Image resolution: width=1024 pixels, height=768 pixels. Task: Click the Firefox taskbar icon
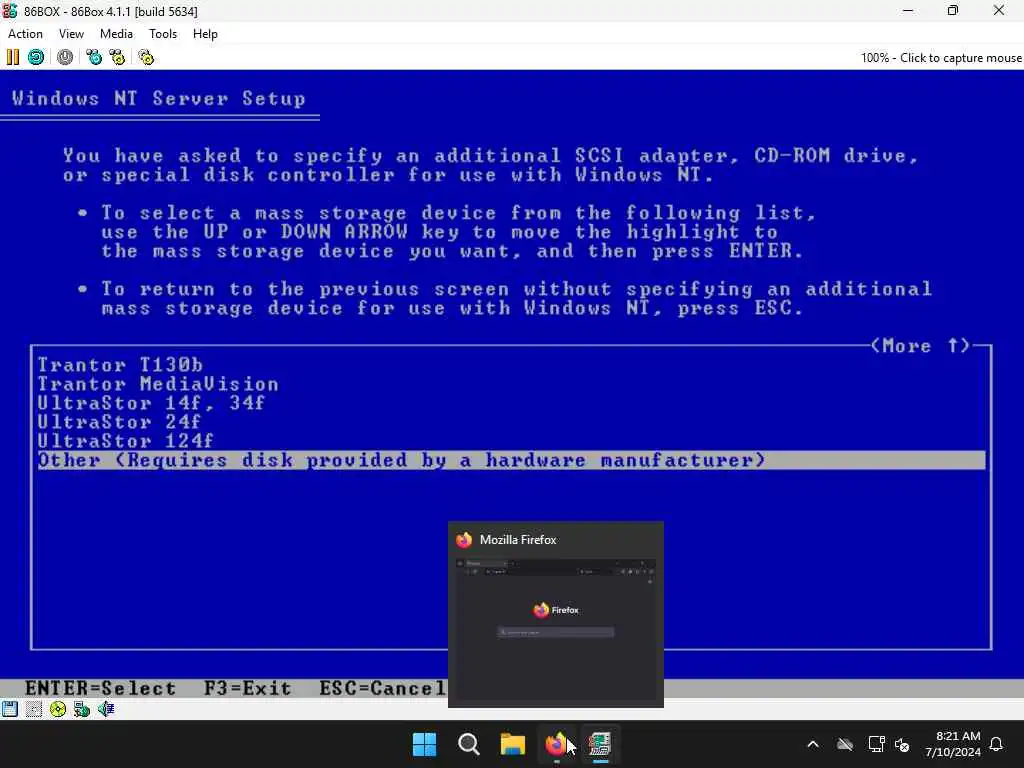556,744
